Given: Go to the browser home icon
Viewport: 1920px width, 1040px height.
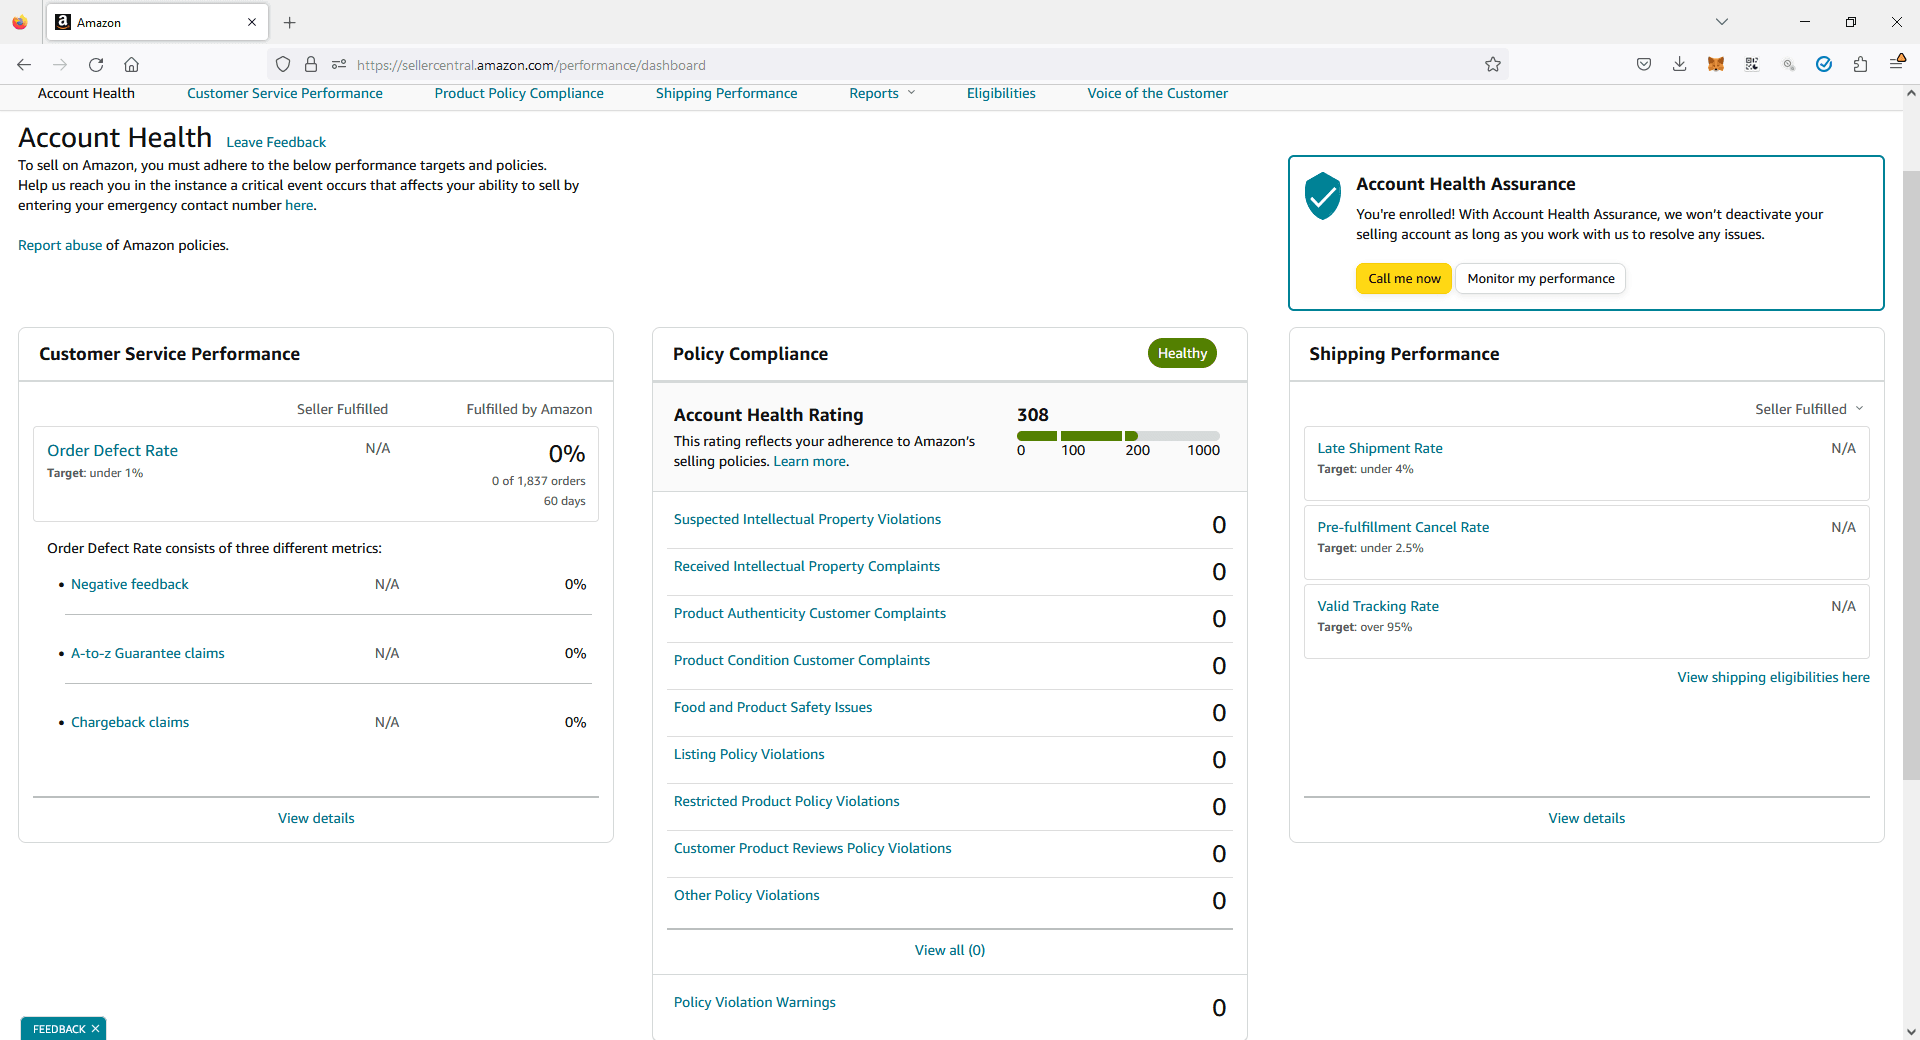Looking at the screenshot, I should (x=131, y=65).
